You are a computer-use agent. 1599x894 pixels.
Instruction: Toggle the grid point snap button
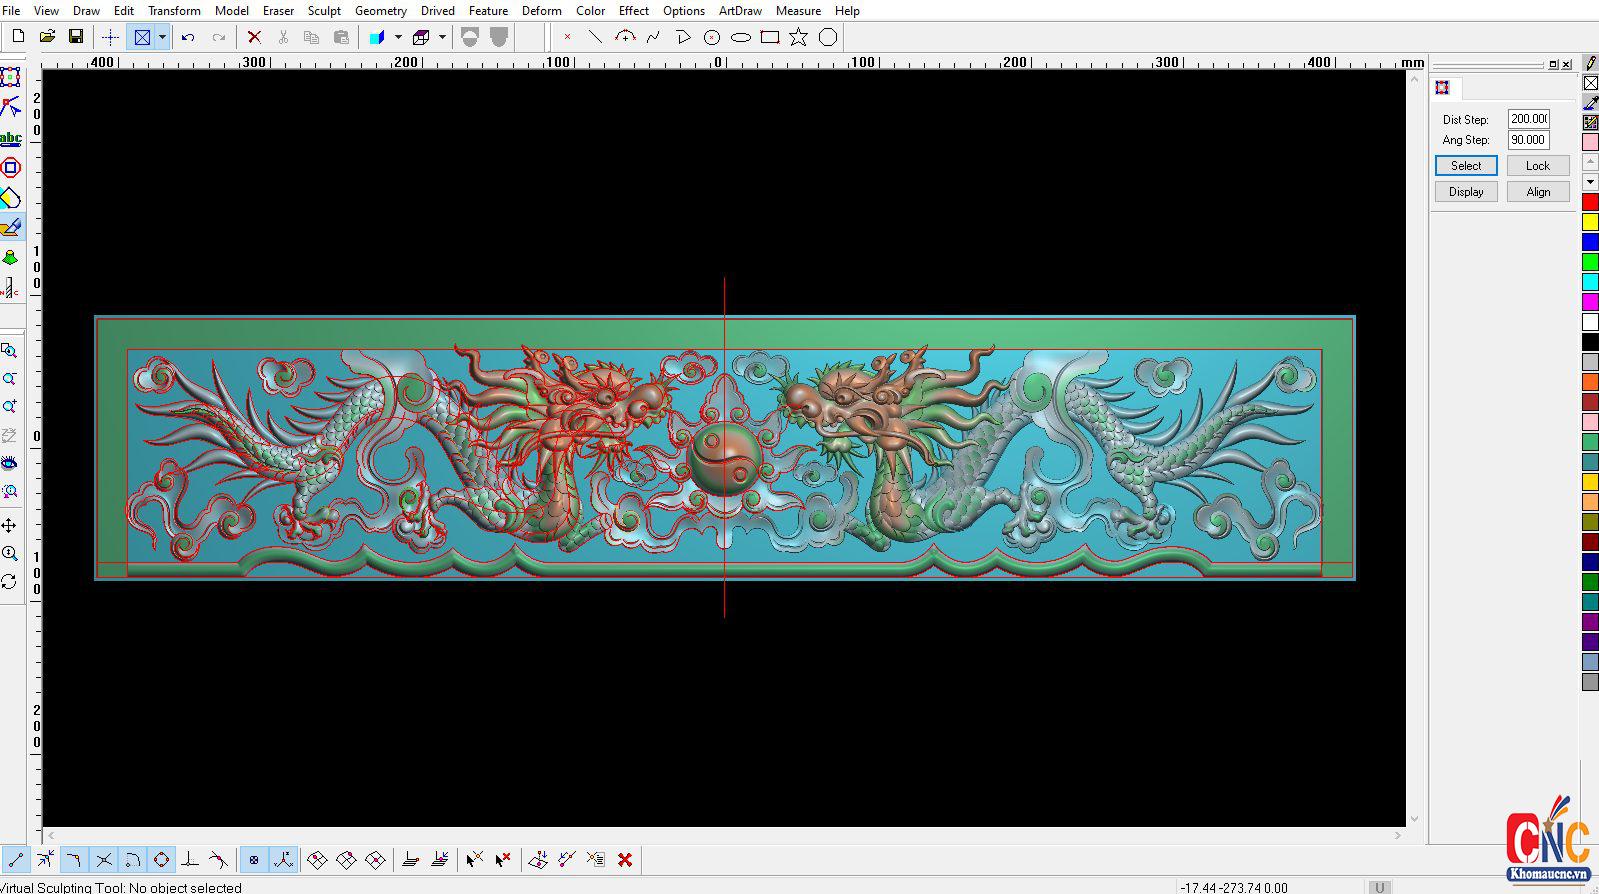(x=254, y=860)
